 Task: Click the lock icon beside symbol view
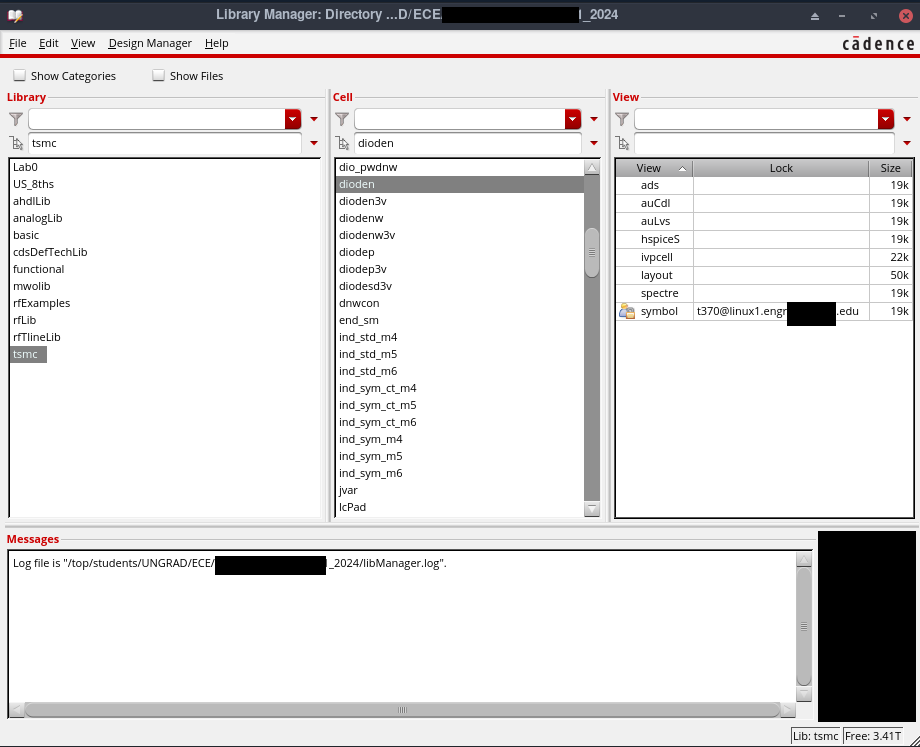(627, 312)
